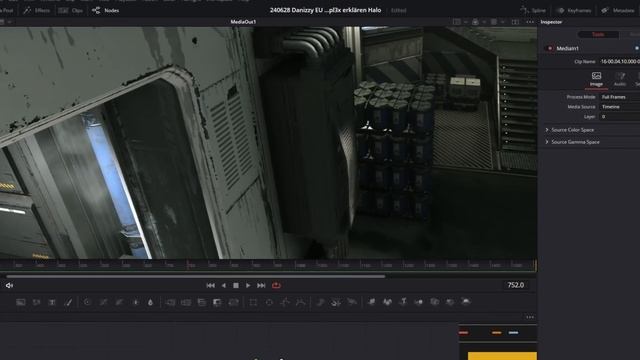
Task: Click the current frame field 752.0
Action: click(516, 285)
